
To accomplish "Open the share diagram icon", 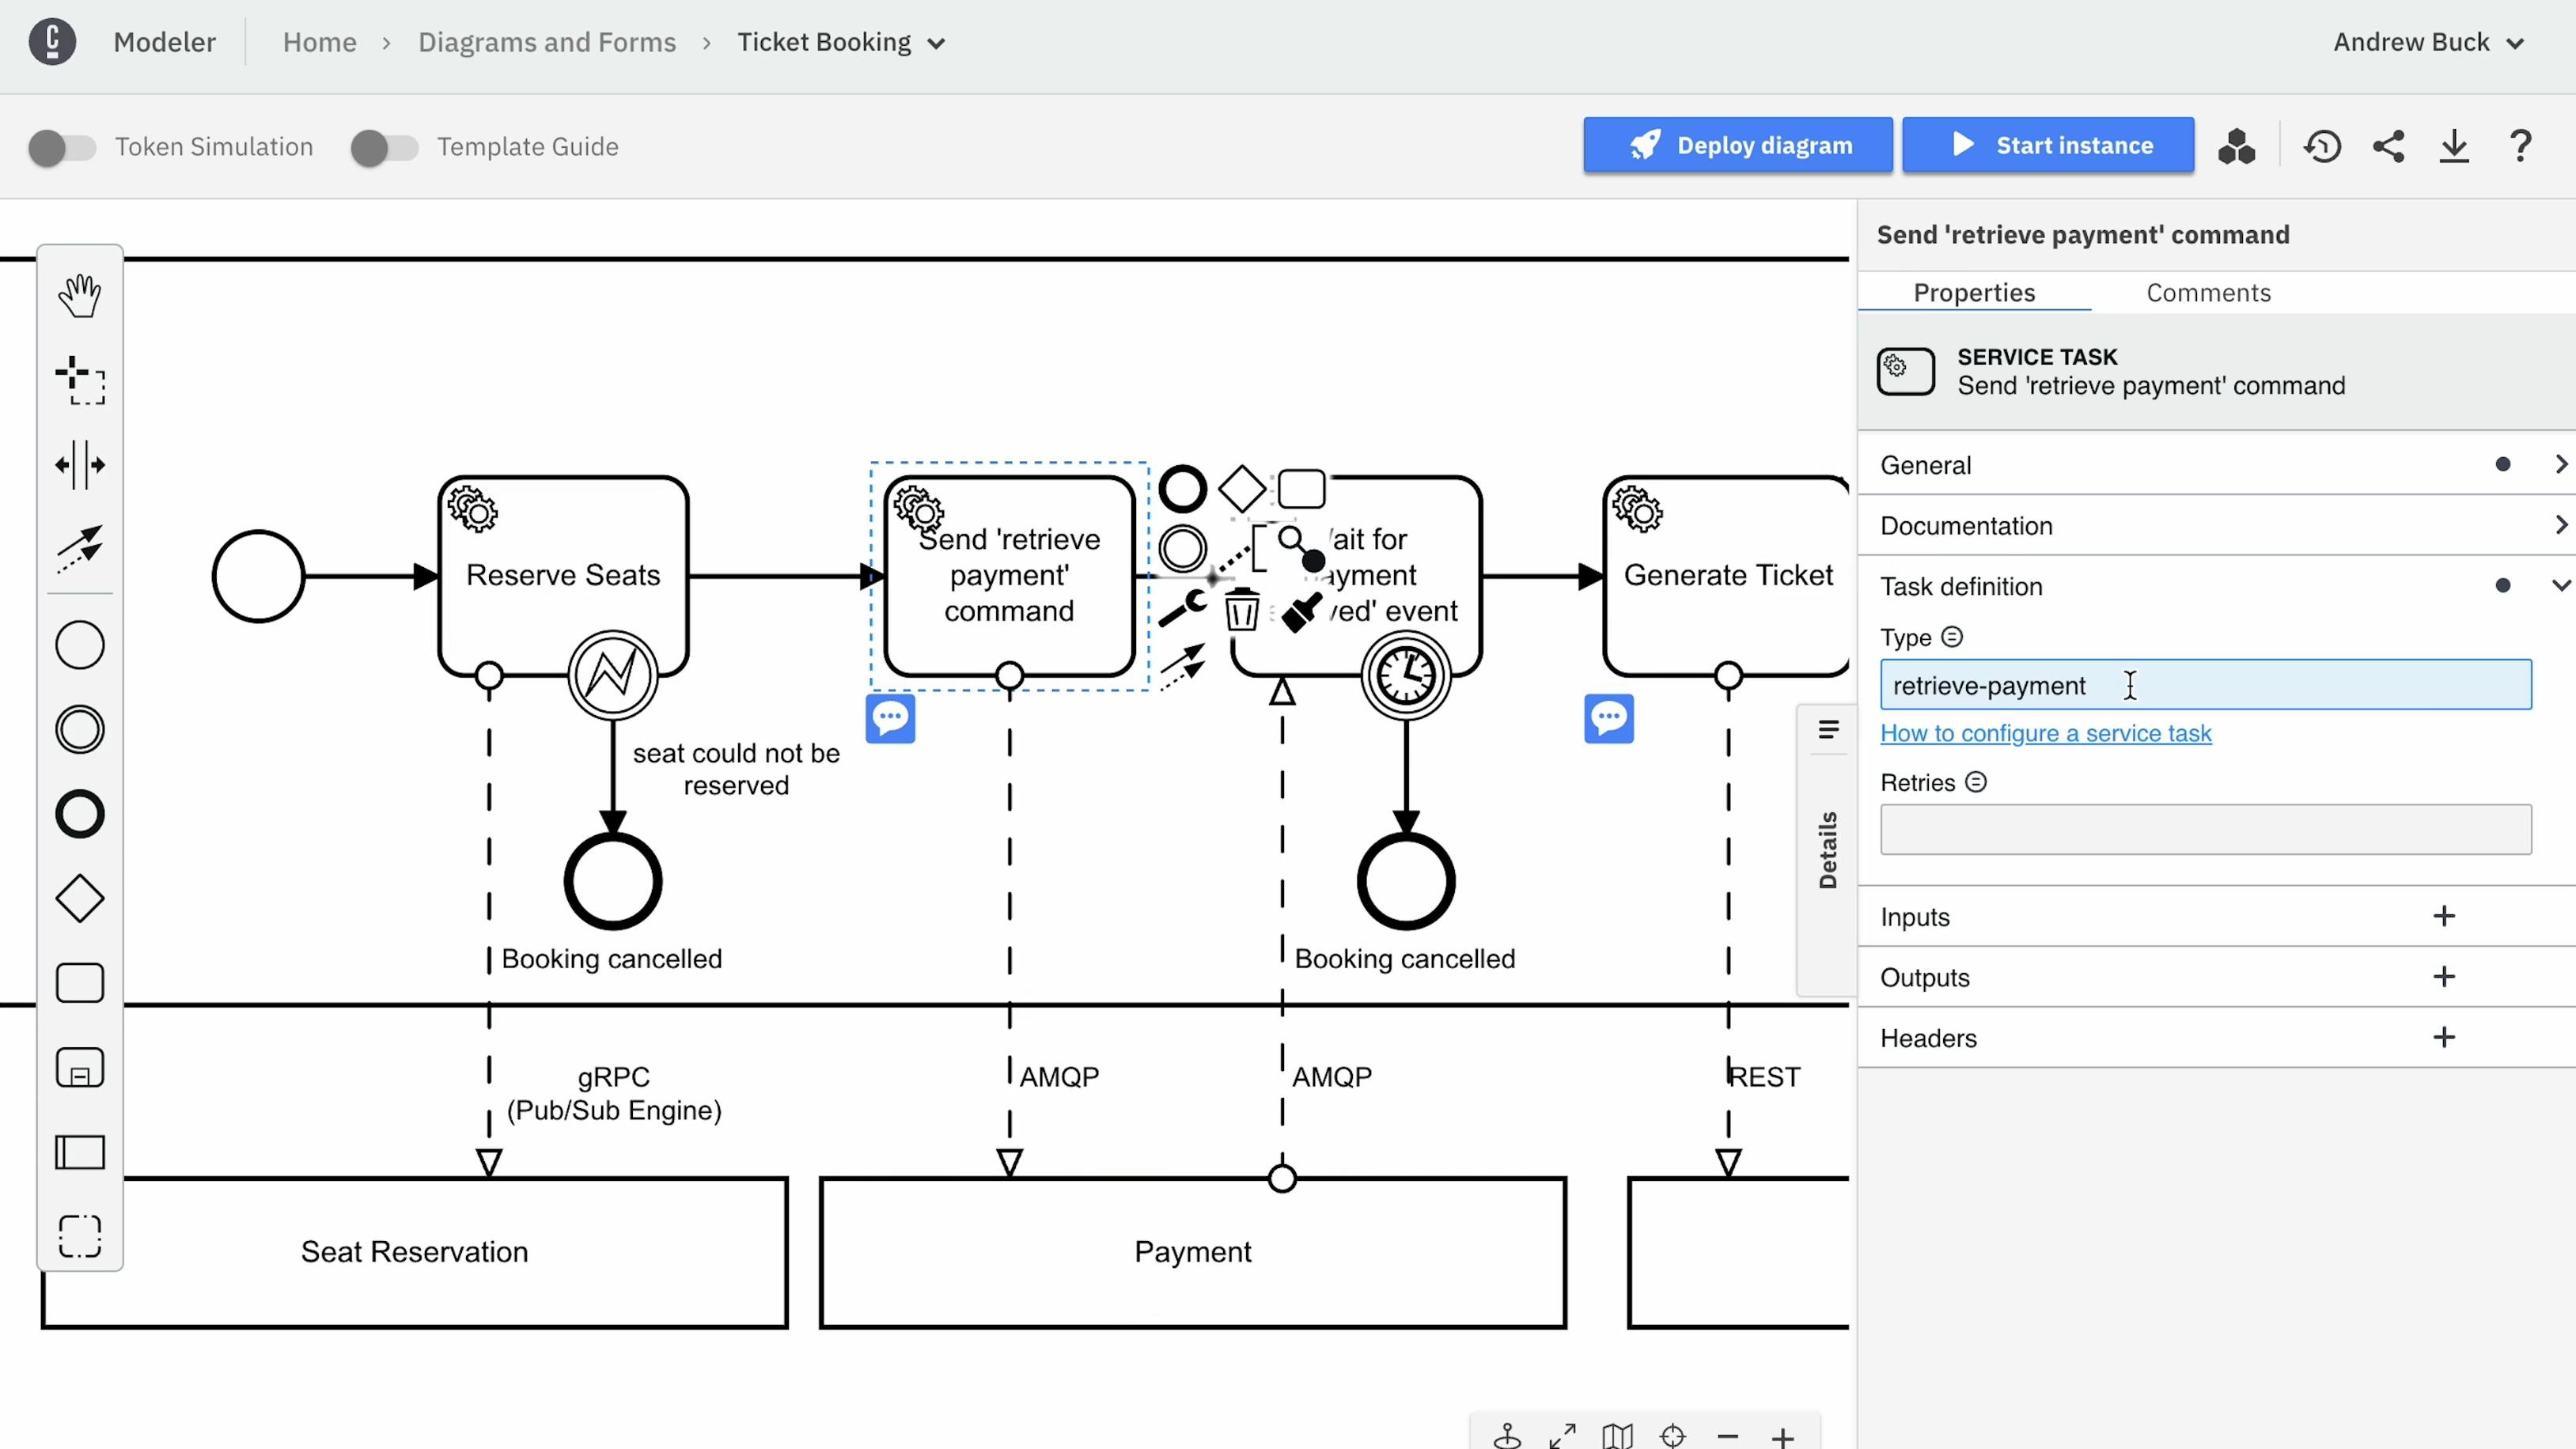I will [x=2388, y=147].
